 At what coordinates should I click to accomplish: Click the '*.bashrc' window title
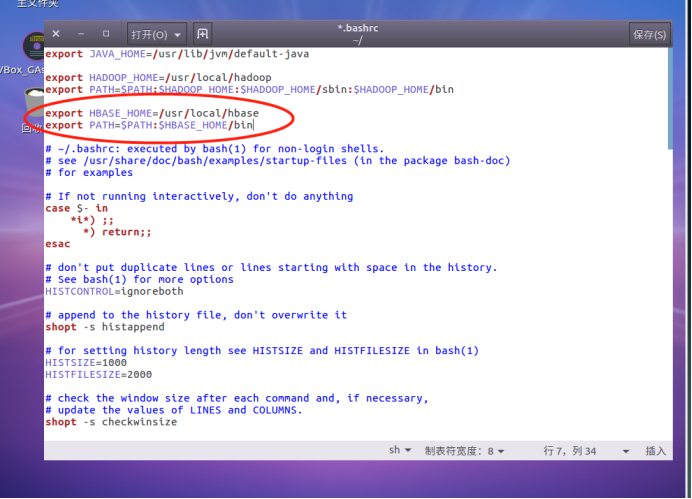coord(358,28)
